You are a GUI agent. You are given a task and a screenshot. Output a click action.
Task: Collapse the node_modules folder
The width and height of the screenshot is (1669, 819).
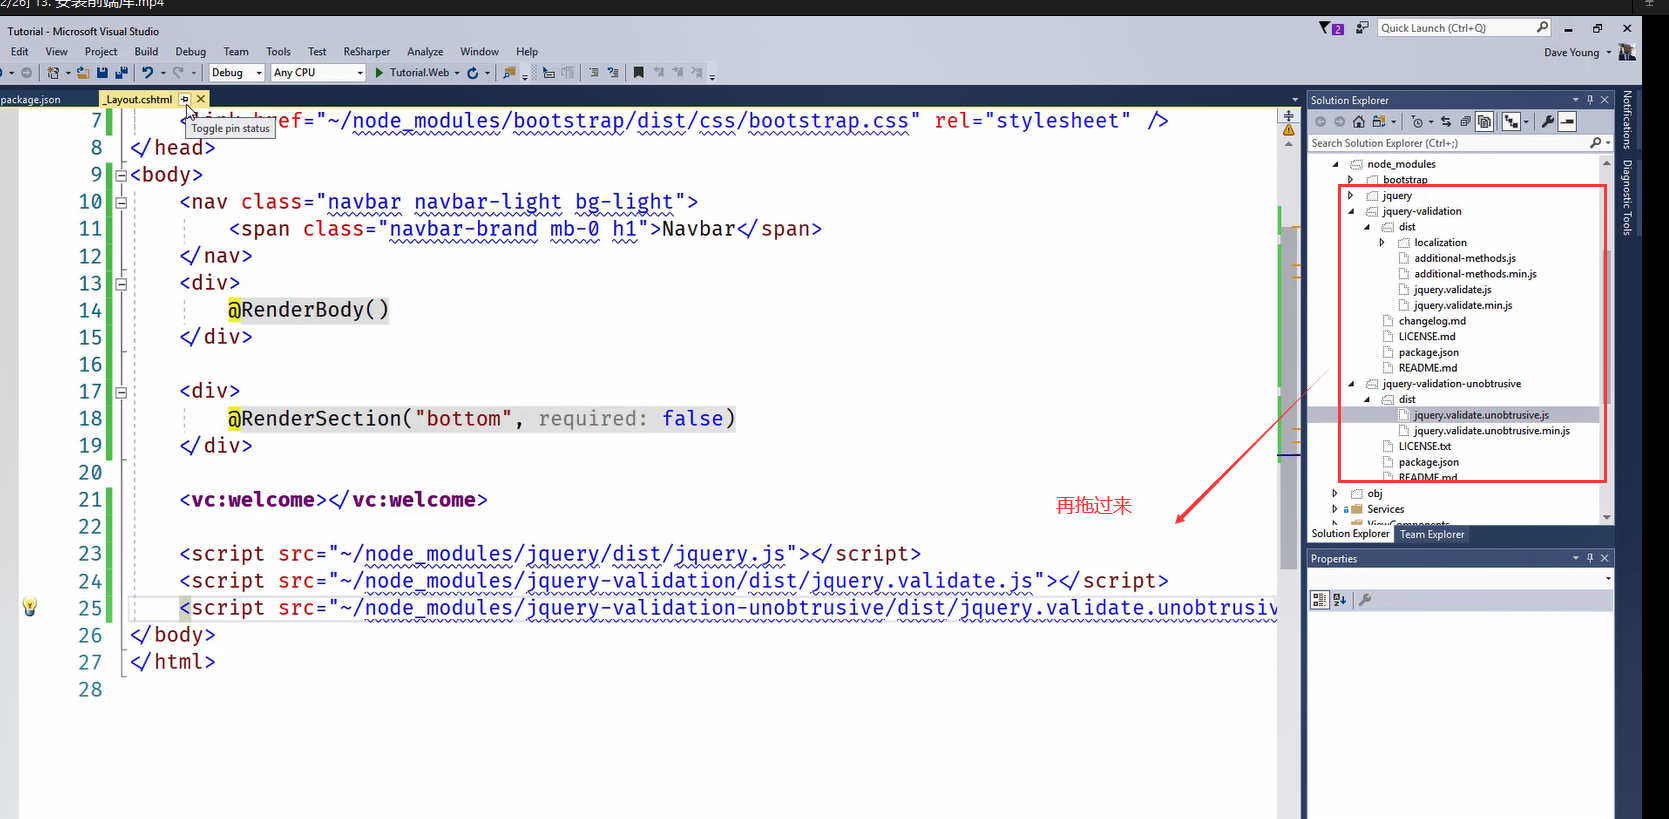pyautogui.click(x=1335, y=164)
